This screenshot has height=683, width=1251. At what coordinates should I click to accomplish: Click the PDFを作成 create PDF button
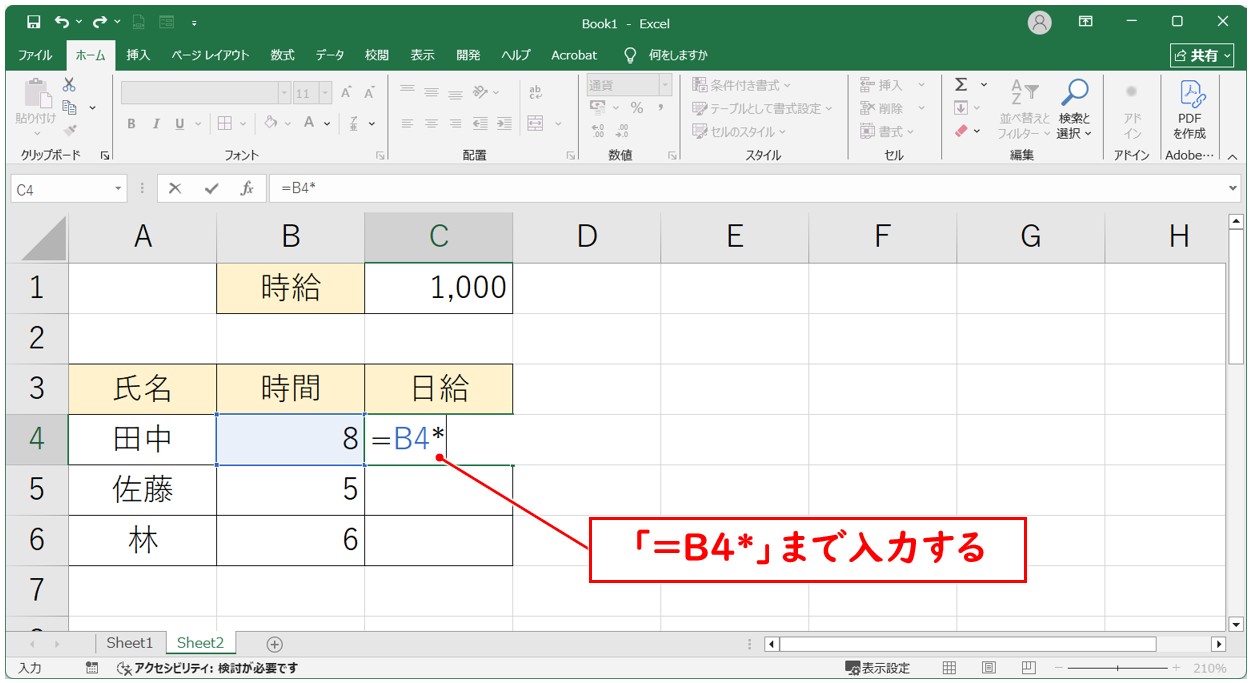coord(1190,108)
